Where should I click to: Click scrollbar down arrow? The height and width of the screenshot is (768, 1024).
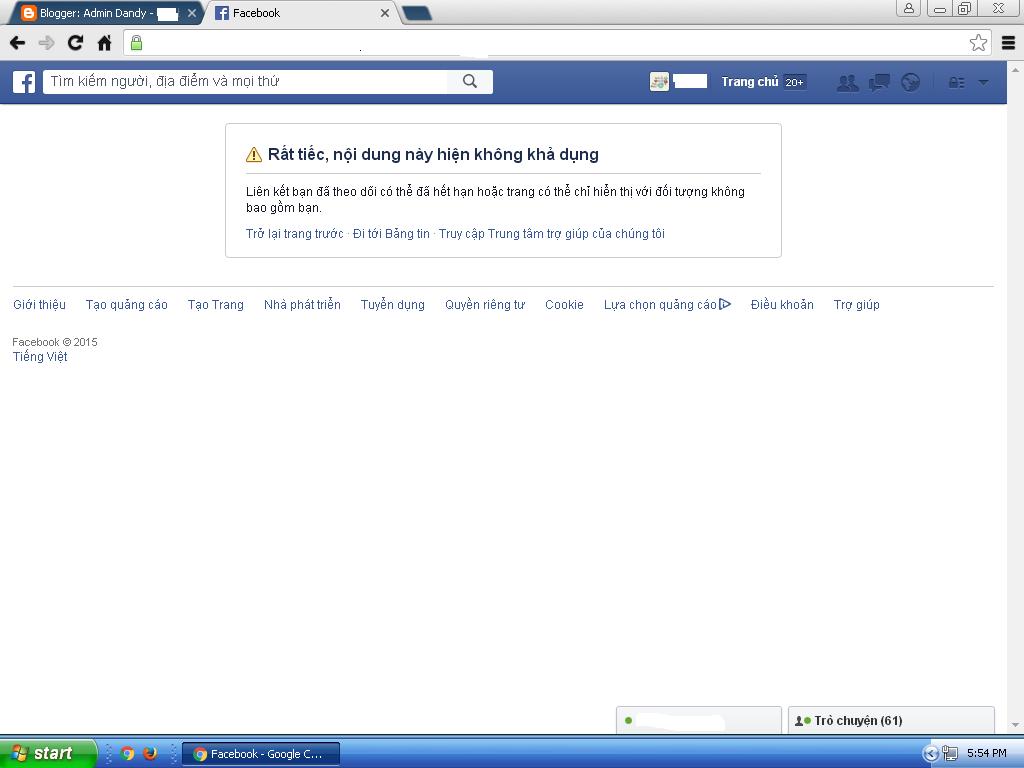point(1016,725)
